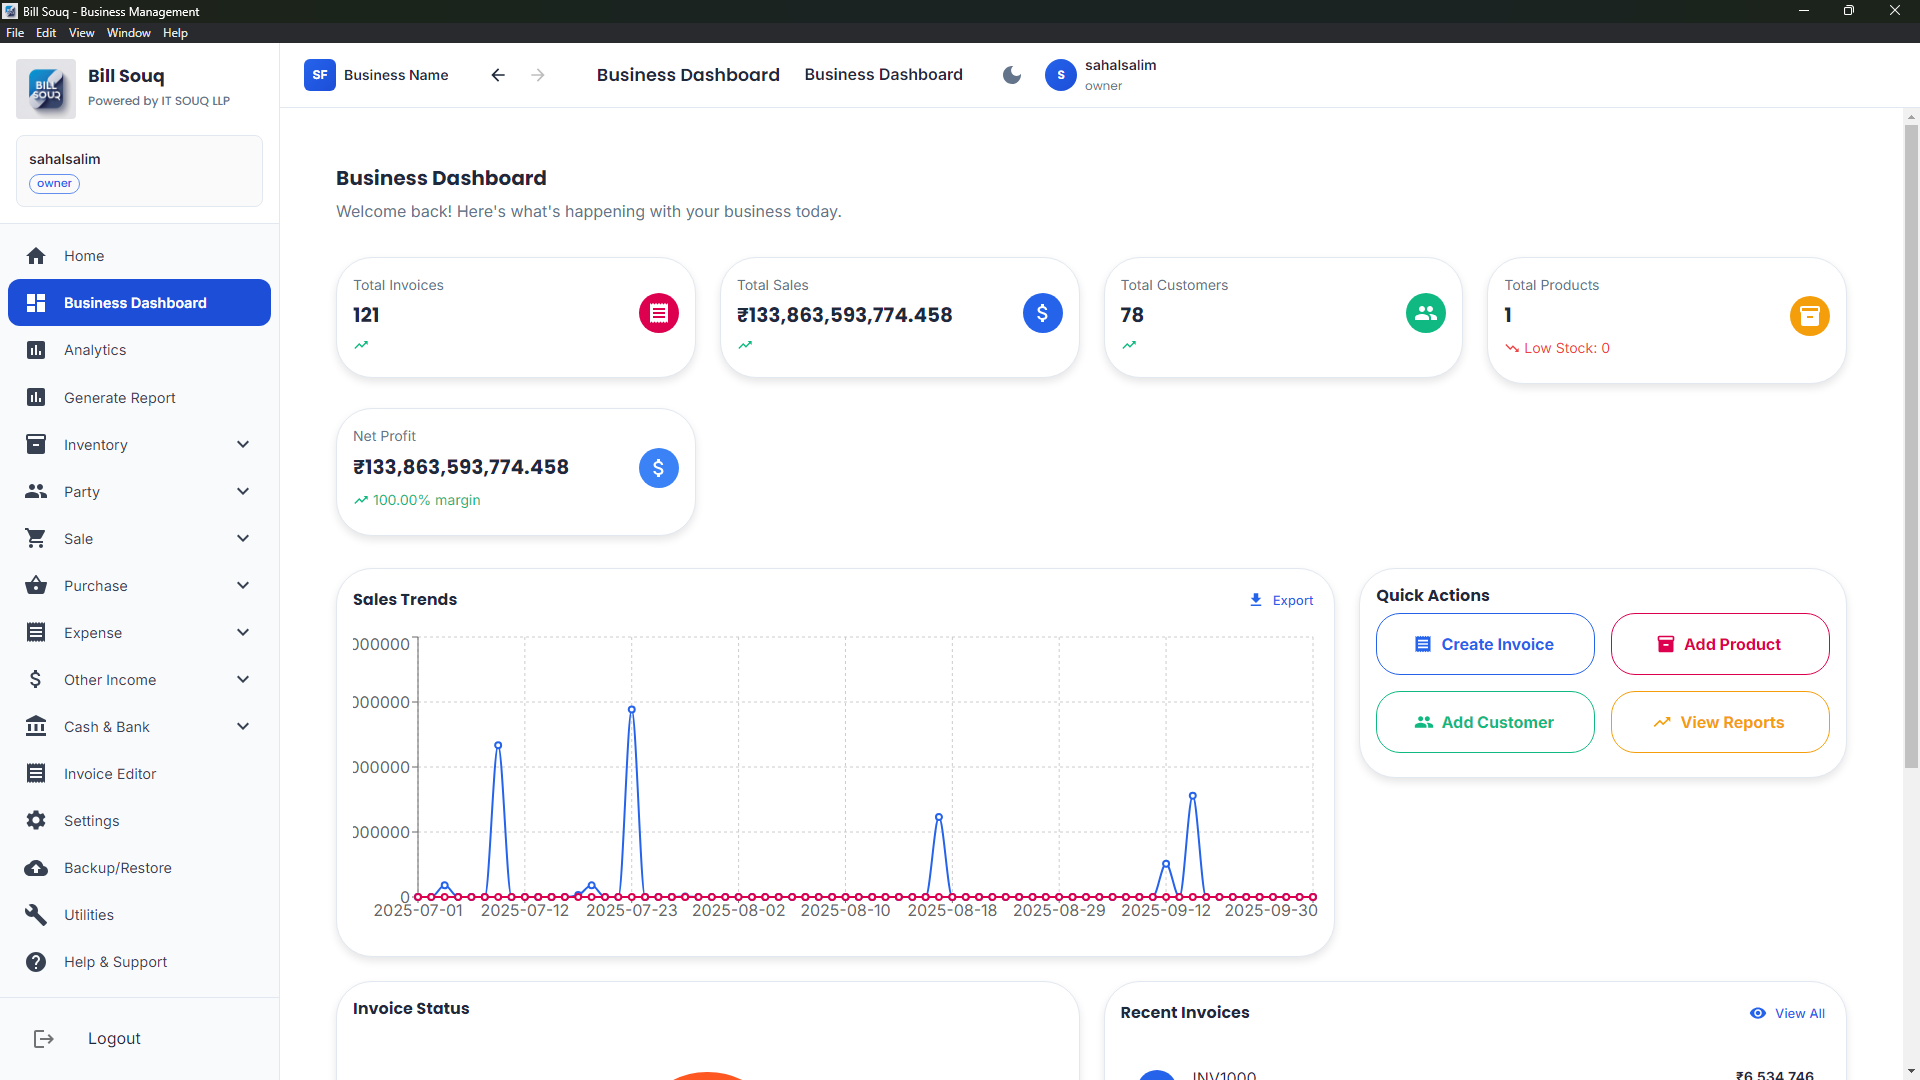Open Utilities with the wrench icon
The width and height of the screenshot is (1920, 1080).
point(36,914)
